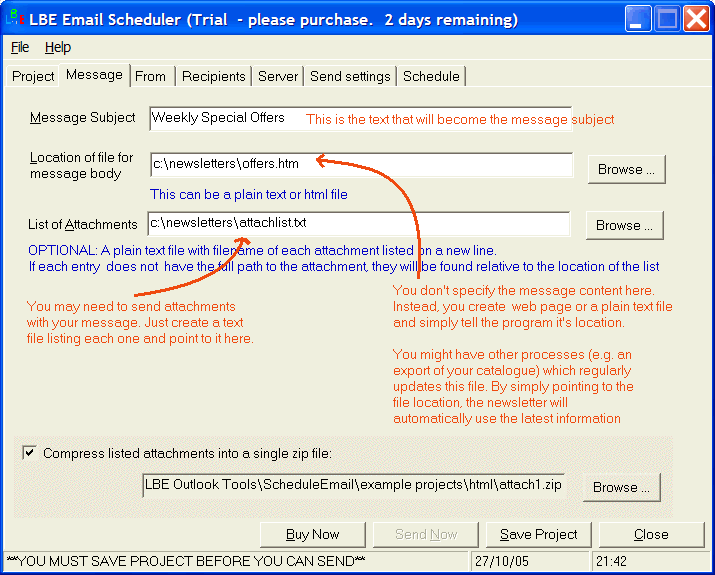Browse for the message body file
The image size is (715, 575).
[x=627, y=169]
